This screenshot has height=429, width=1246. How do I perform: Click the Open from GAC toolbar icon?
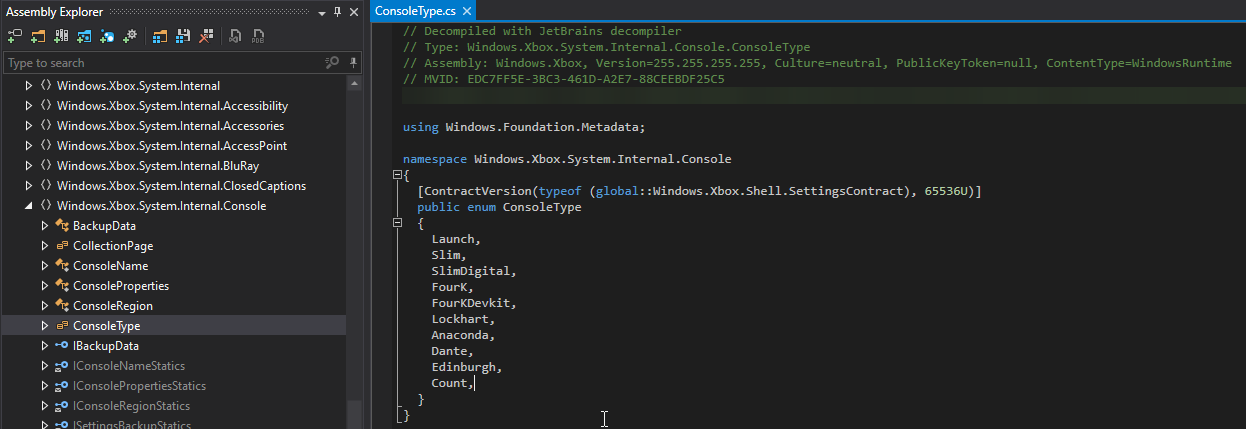coord(61,37)
